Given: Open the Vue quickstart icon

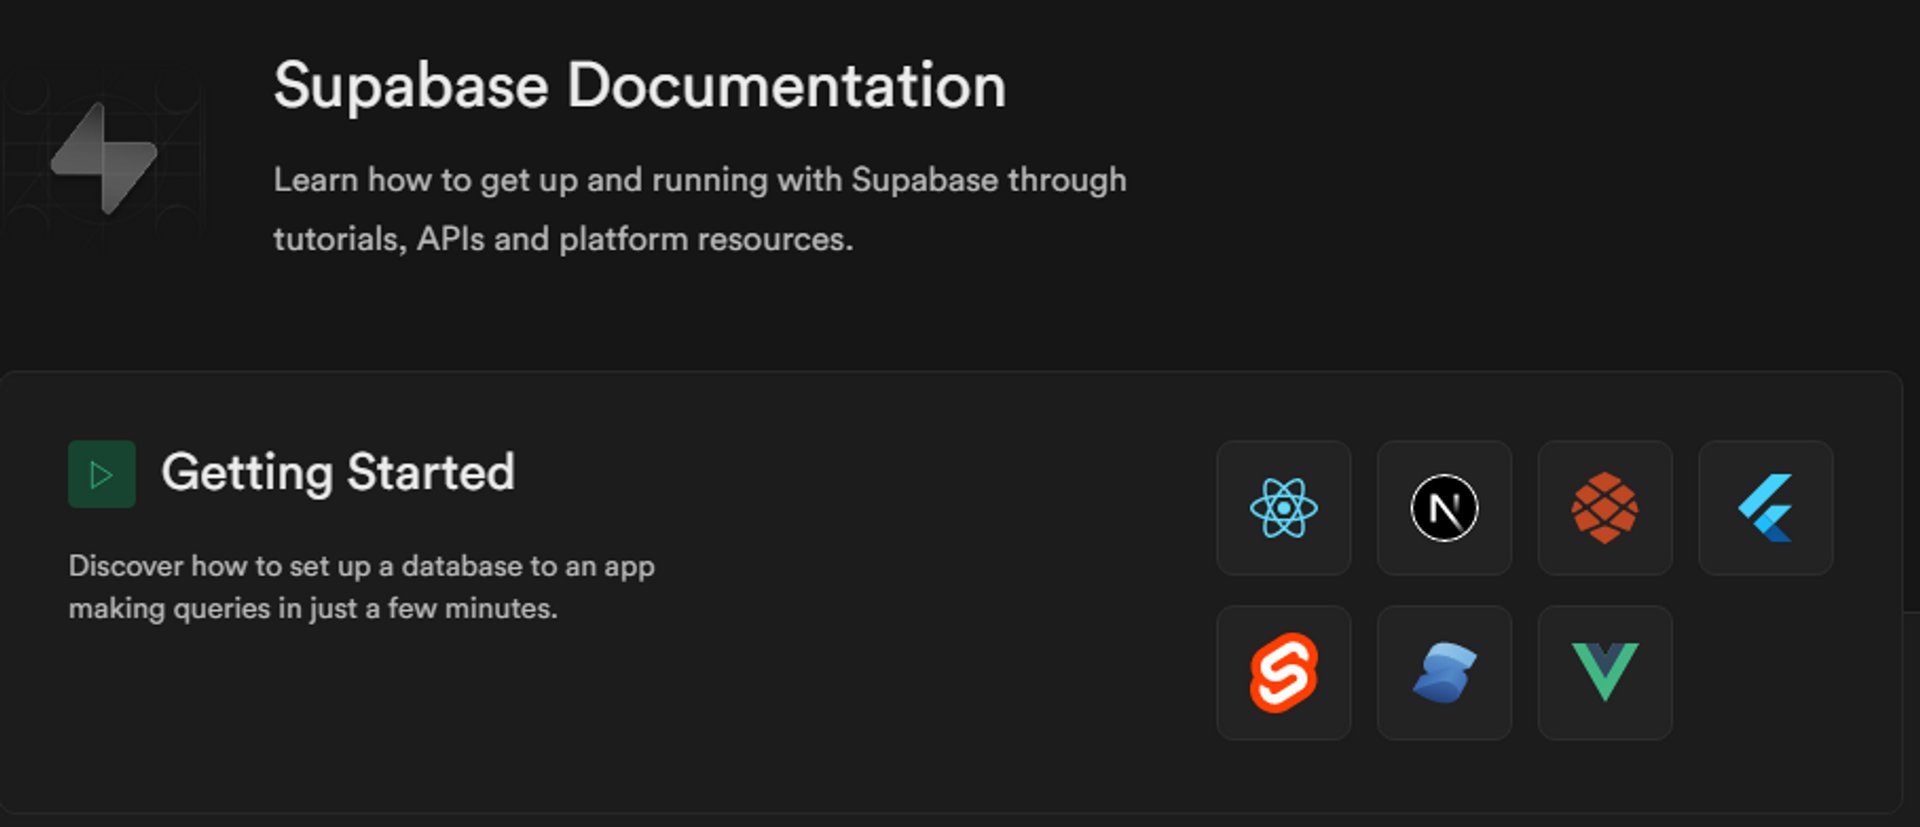Looking at the screenshot, I should [1605, 673].
